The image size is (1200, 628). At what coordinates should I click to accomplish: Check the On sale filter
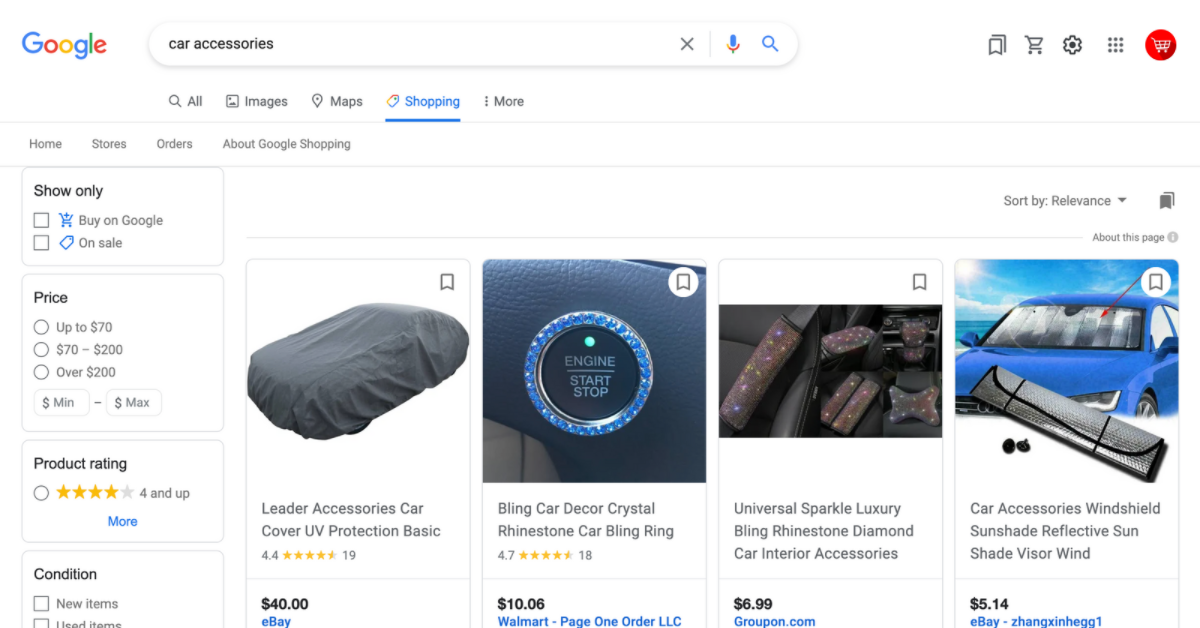[41, 243]
